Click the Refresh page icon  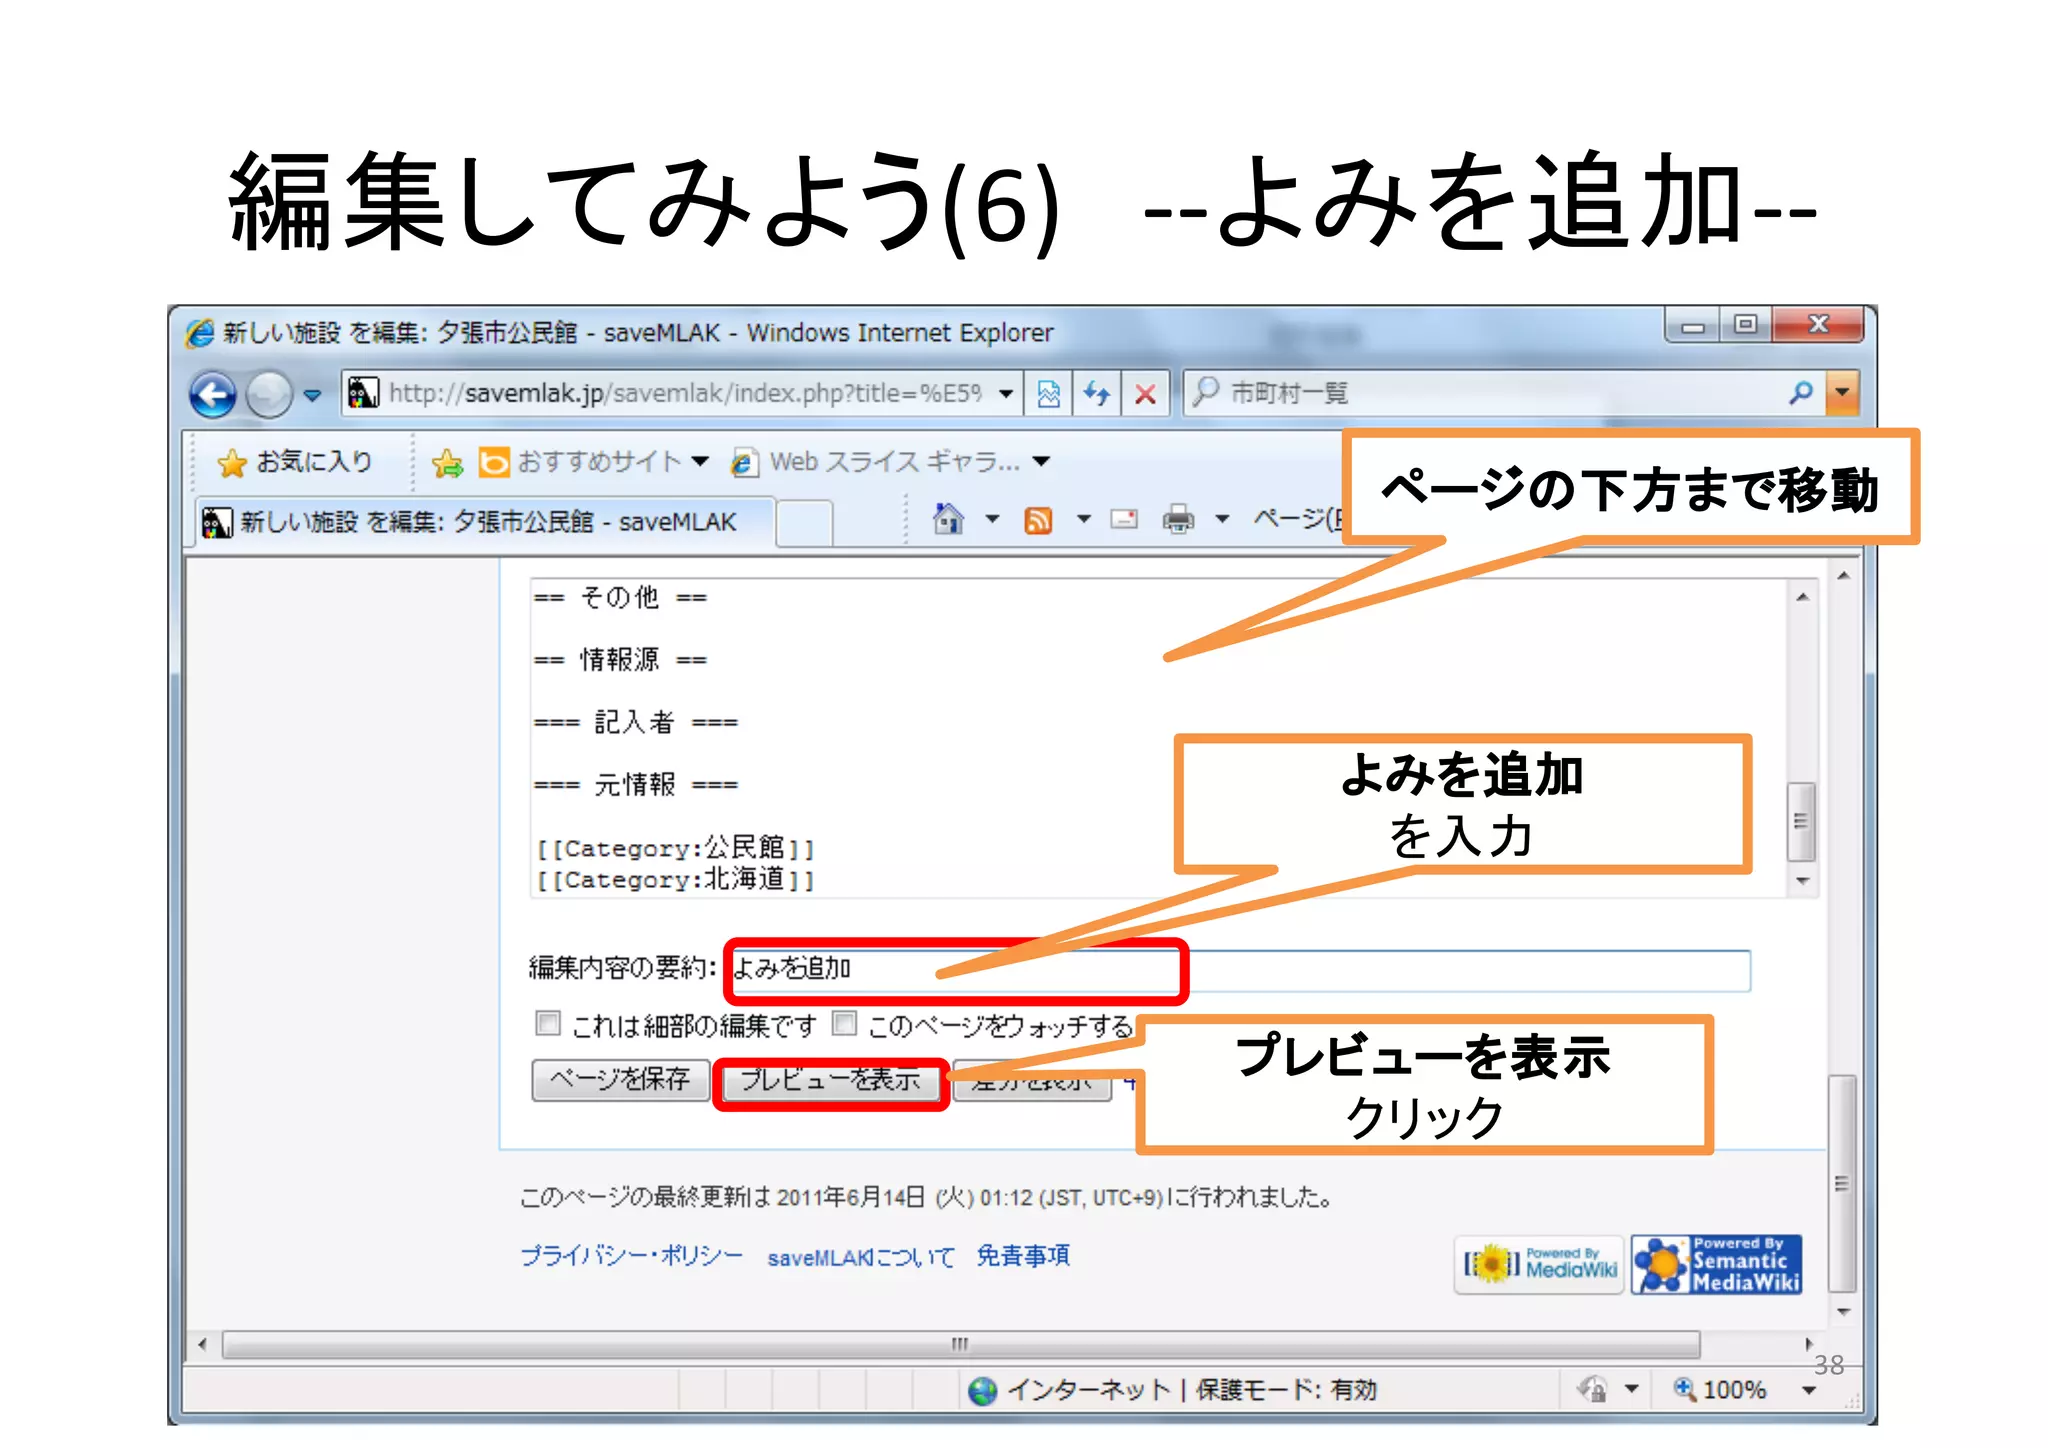pyautogui.click(x=1097, y=394)
